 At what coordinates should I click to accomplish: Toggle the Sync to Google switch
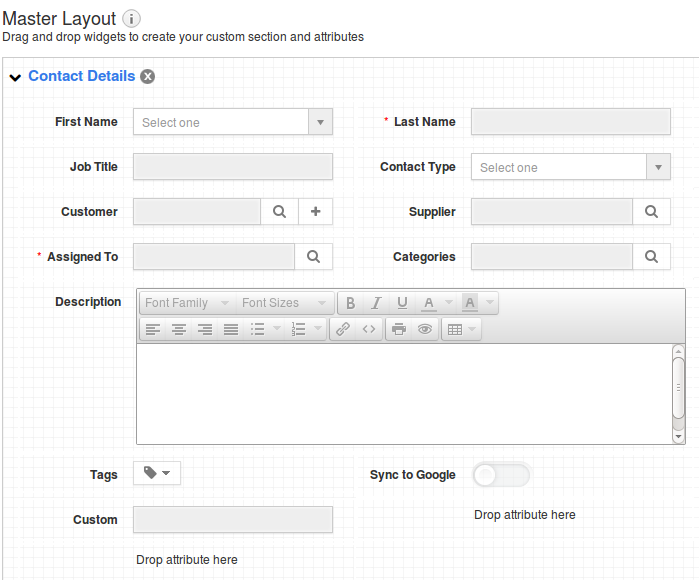click(500, 475)
